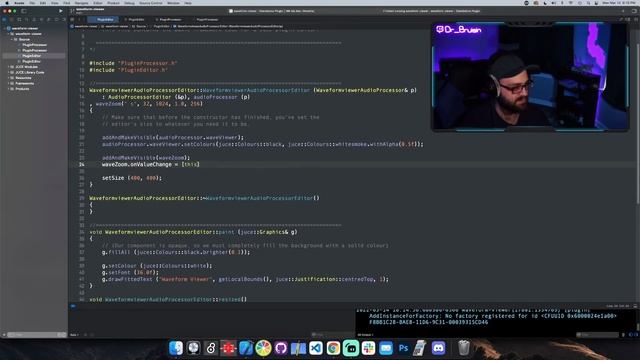The width and height of the screenshot is (640, 360).
Task: Expand the Frameworks group
Action: click(9, 83)
